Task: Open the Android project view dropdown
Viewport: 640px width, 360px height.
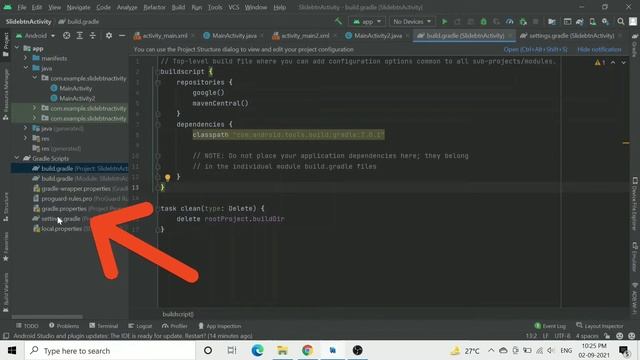Action: click(36, 36)
